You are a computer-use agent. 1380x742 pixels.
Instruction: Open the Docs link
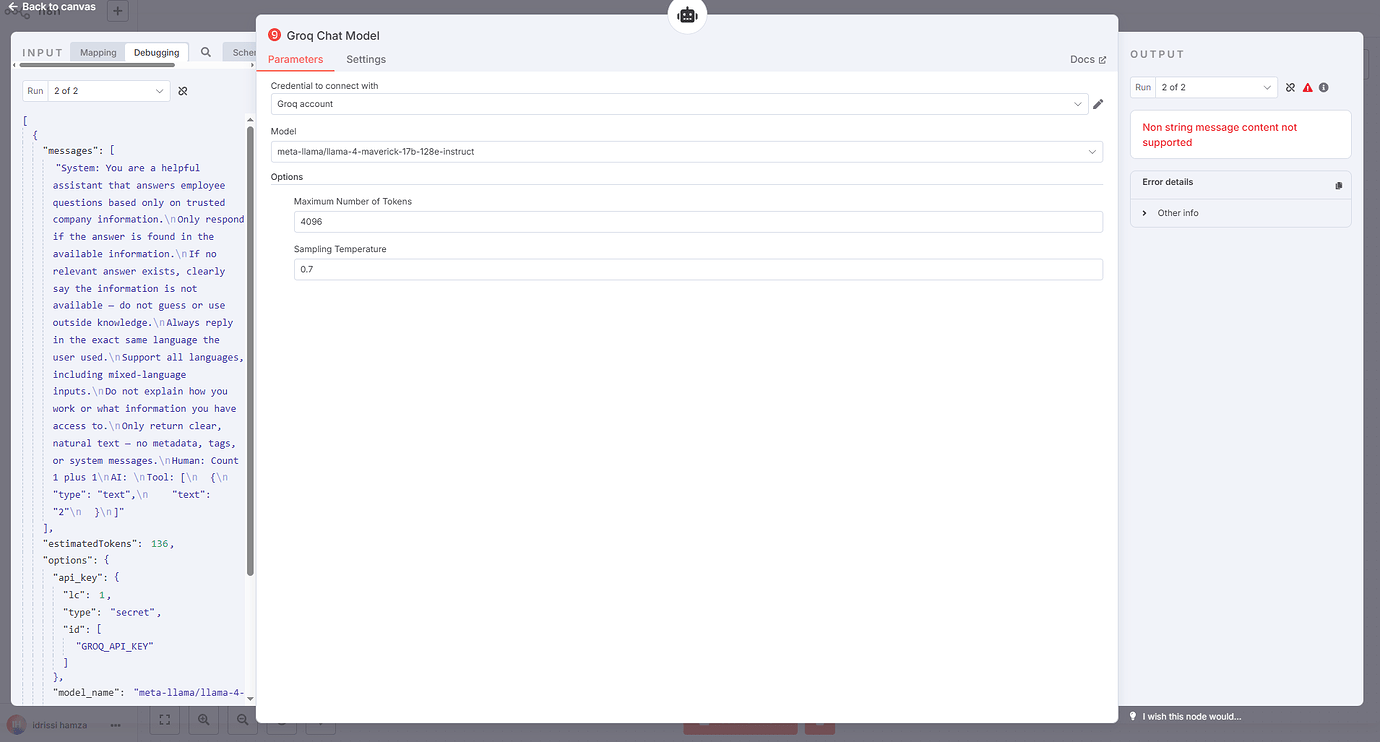point(1087,59)
